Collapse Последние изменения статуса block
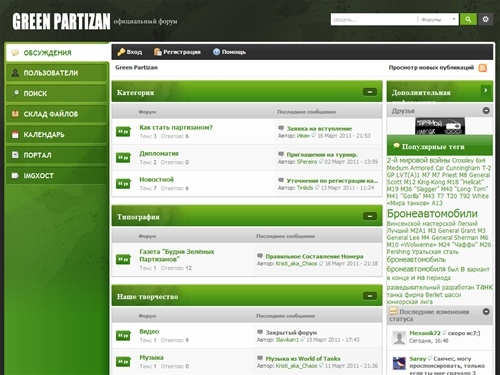The image size is (500, 375). pos(486,312)
